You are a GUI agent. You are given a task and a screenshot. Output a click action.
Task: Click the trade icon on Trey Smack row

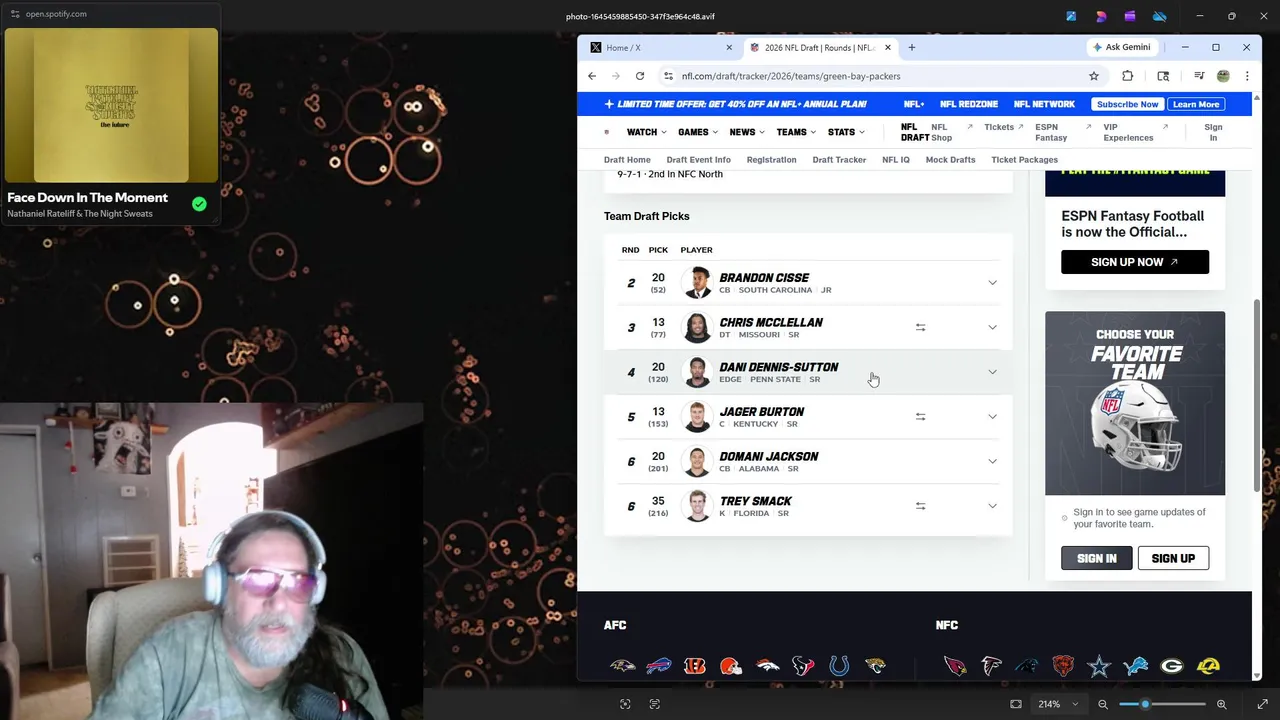pos(920,506)
